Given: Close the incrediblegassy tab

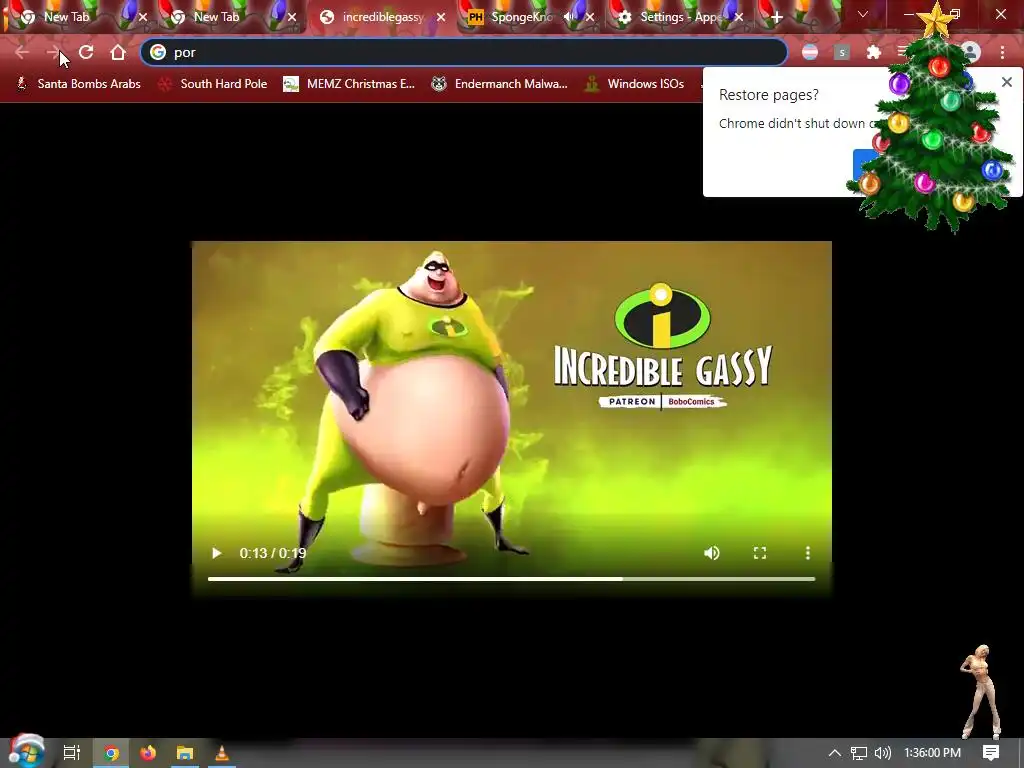Looking at the screenshot, I should click(441, 18).
